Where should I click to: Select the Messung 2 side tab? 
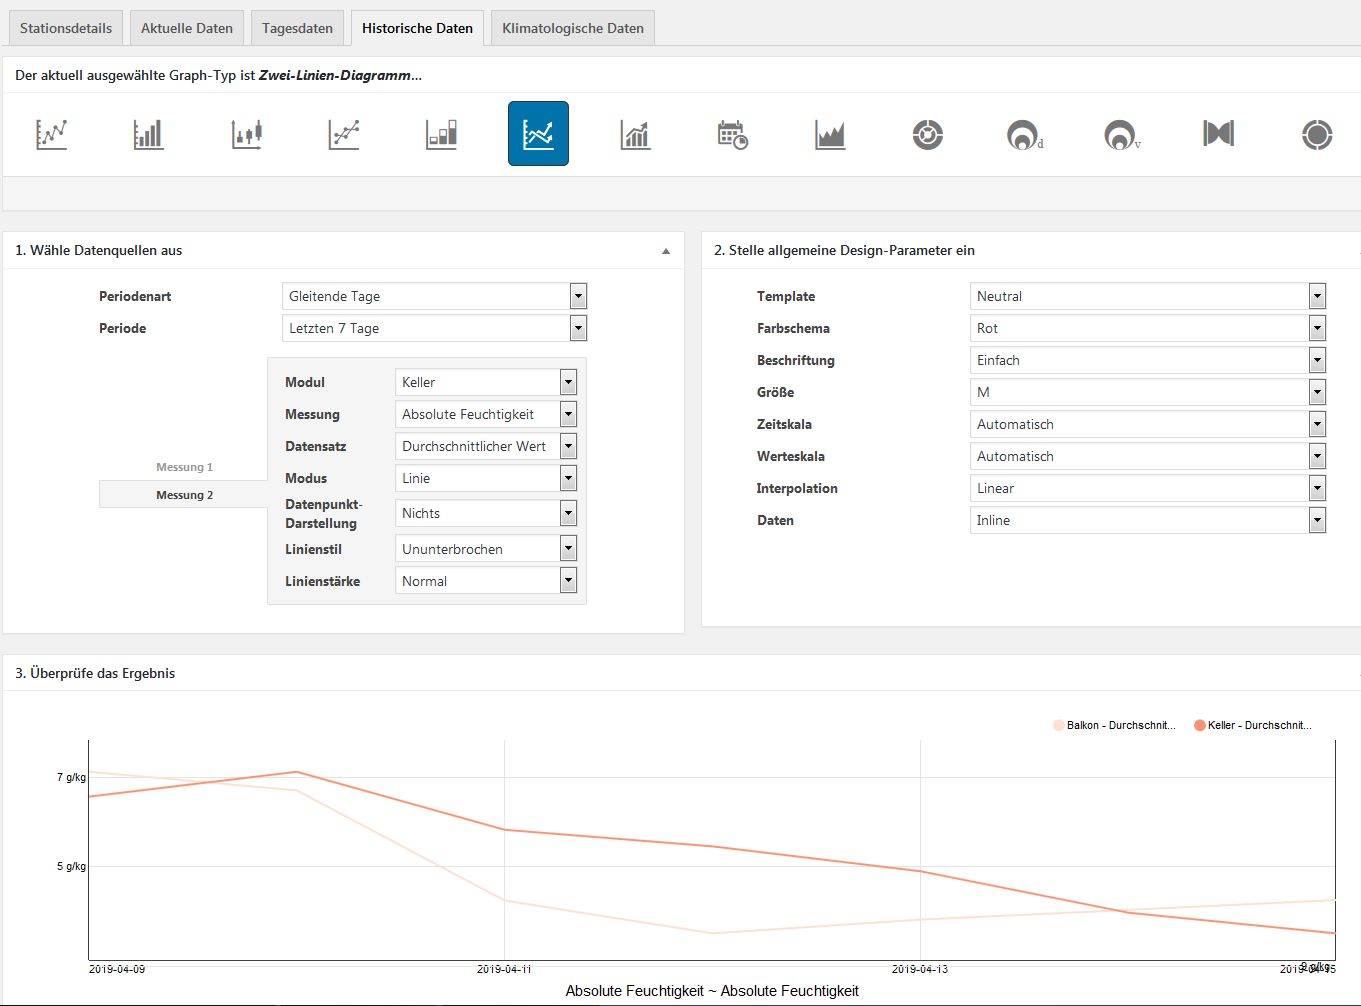click(184, 495)
